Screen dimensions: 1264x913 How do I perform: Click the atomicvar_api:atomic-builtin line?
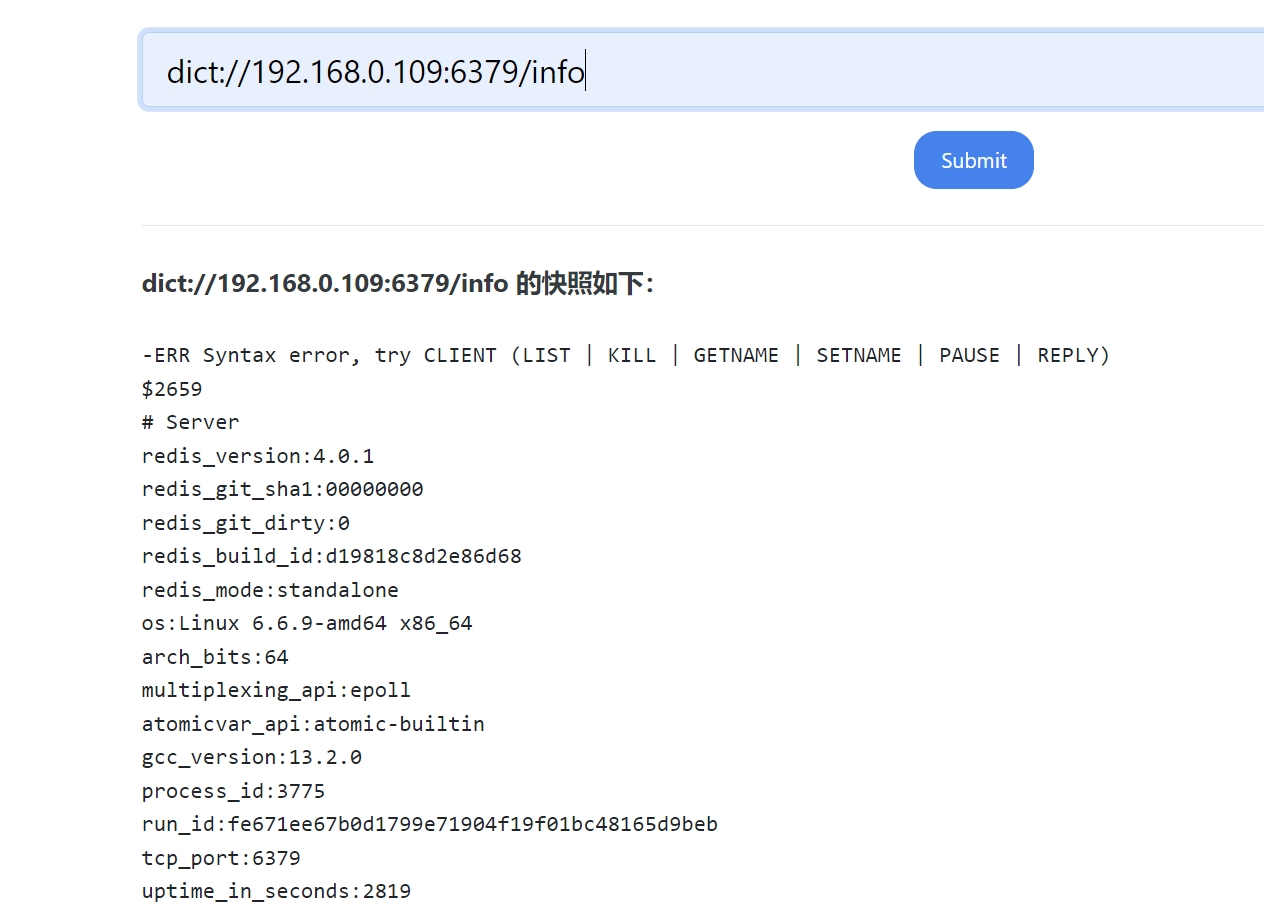pyautogui.click(x=313, y=724)
